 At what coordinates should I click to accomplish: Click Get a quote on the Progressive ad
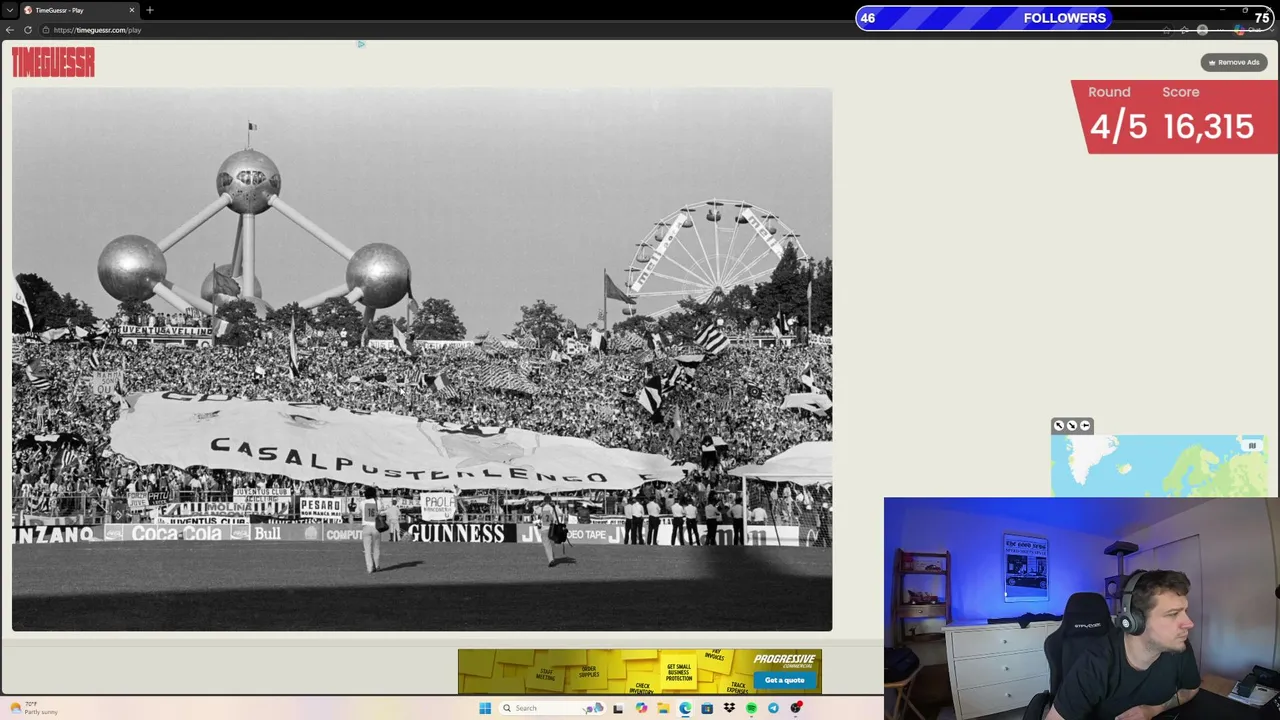pos(785,680)
